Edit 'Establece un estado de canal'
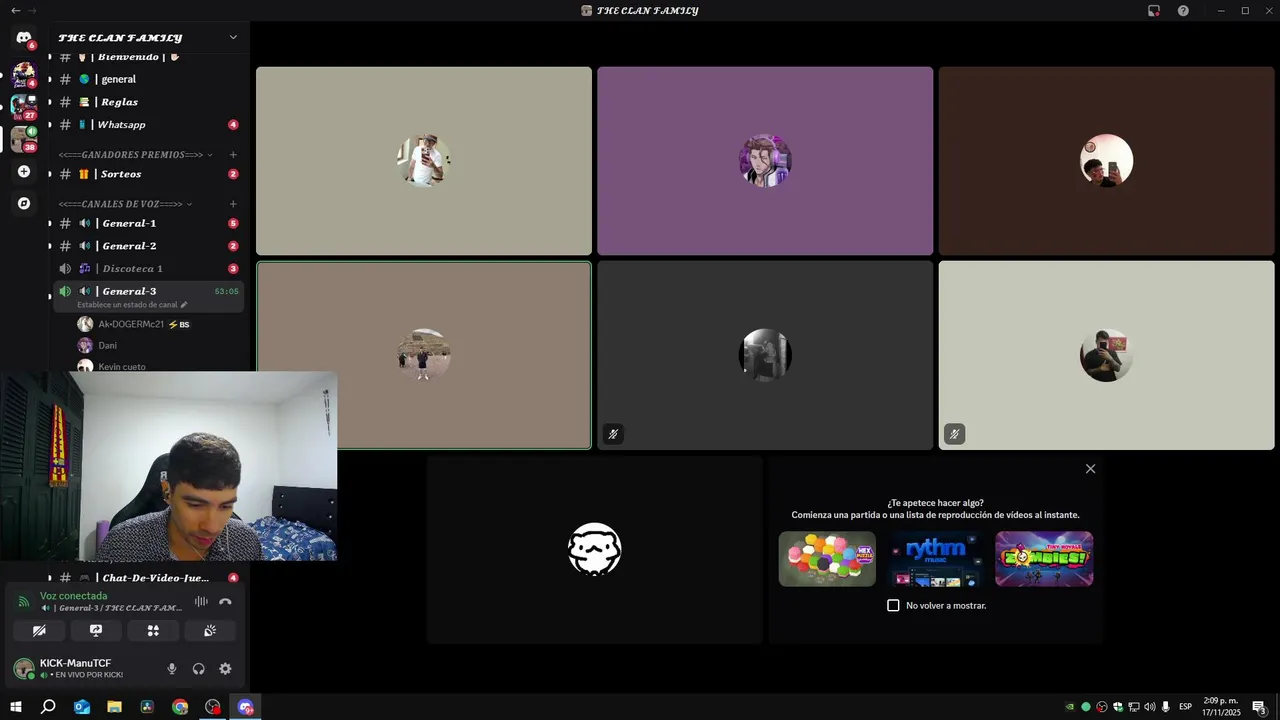 coord(132,304)
